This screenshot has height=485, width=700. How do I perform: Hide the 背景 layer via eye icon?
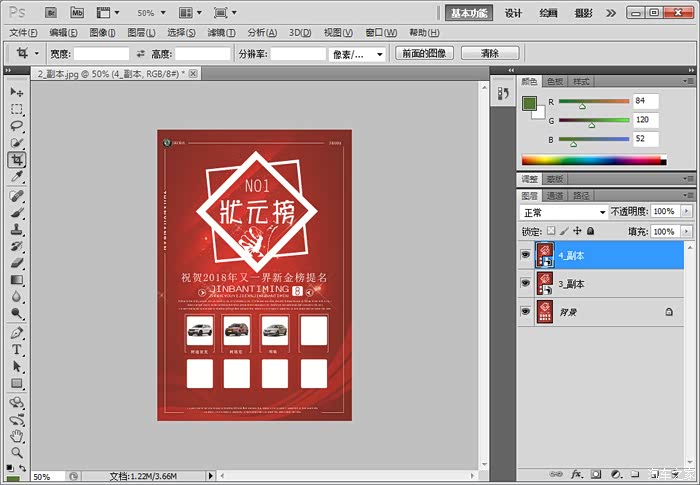coord(526,312)
